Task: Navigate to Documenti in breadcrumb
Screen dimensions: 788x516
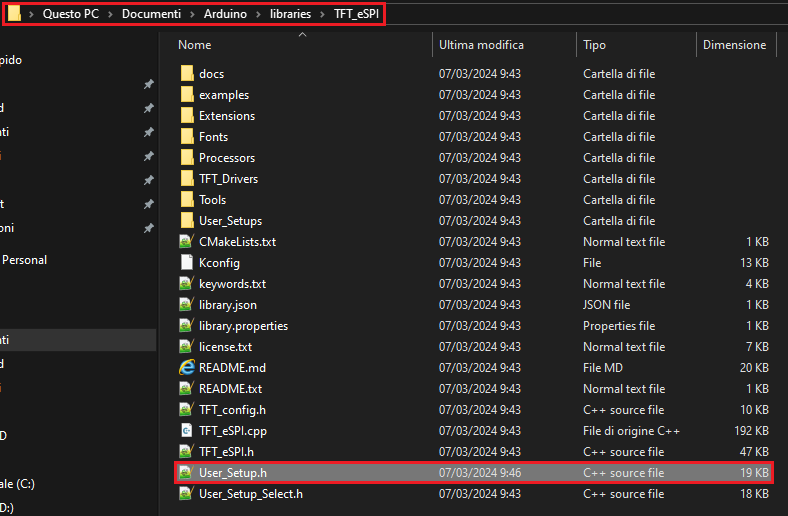Action: coord(151,14)
